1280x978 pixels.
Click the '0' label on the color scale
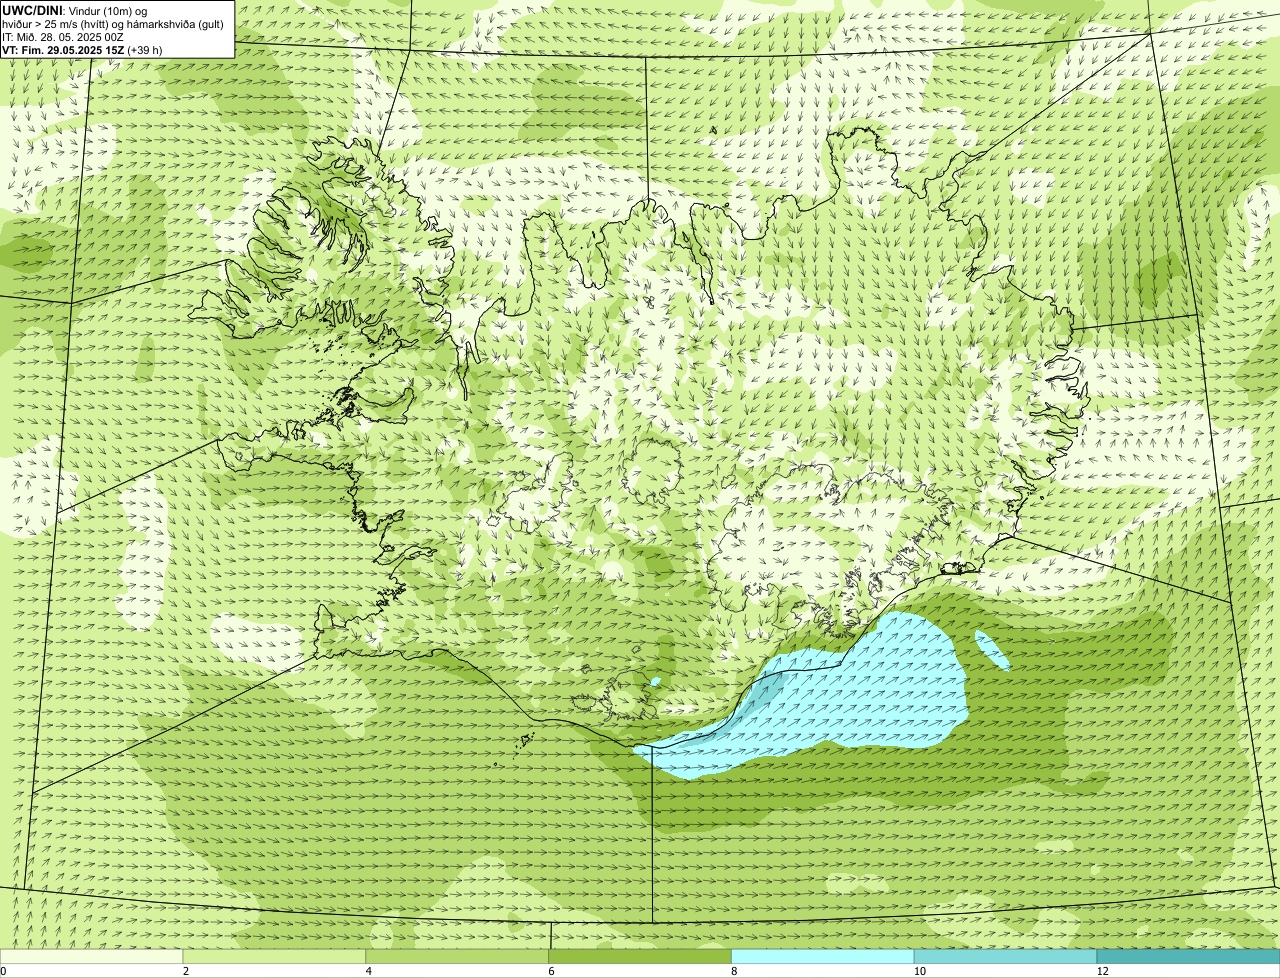click(3, 971)
